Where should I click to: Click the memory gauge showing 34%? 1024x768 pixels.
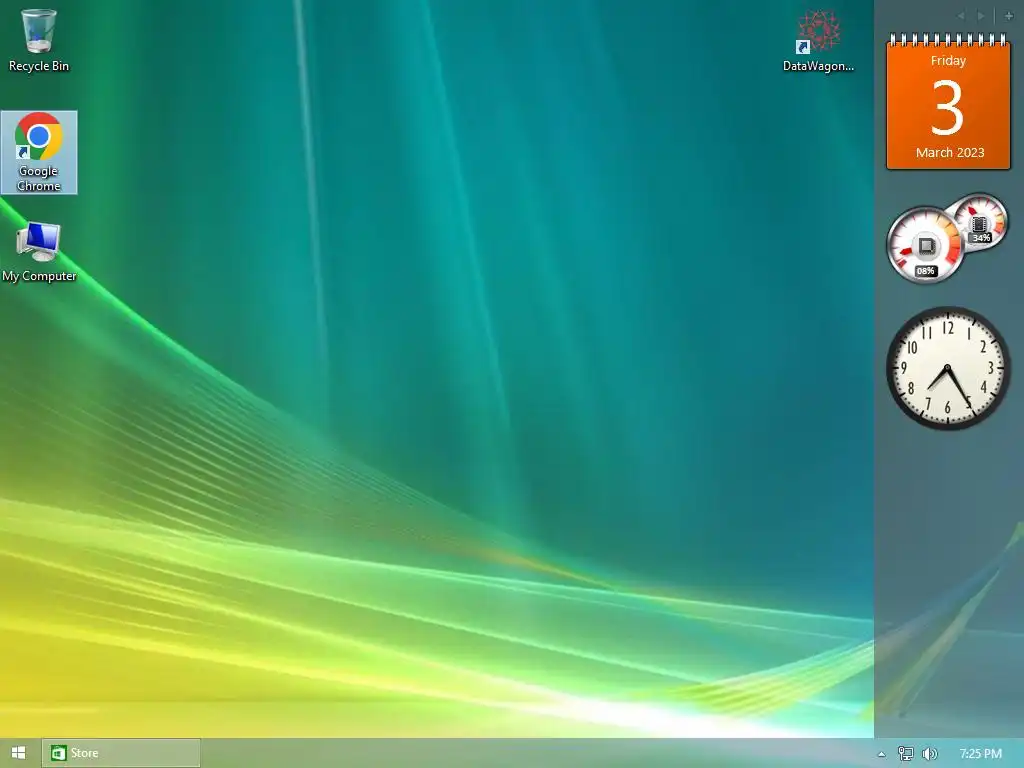979,223
